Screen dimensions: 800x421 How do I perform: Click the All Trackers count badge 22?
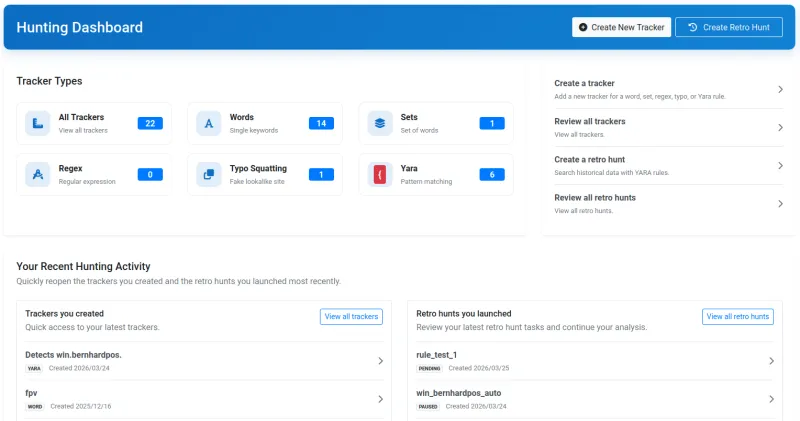coord(150,123)
